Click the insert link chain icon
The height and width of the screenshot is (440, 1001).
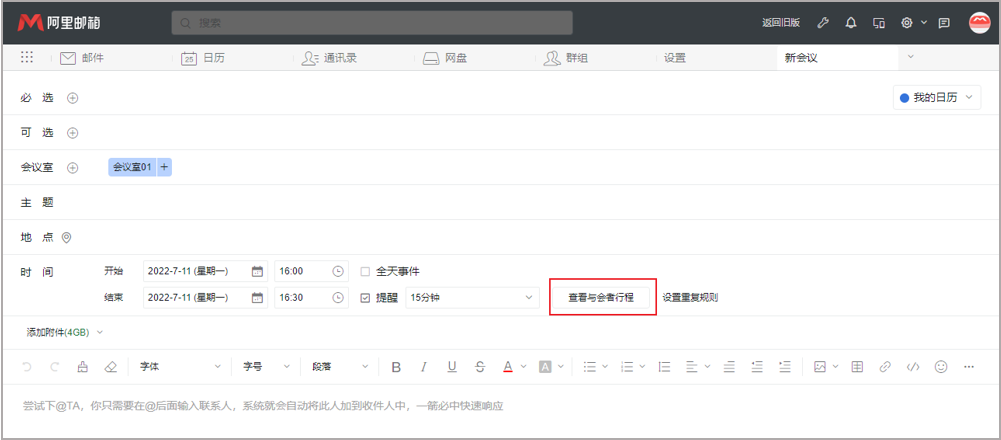885,367
